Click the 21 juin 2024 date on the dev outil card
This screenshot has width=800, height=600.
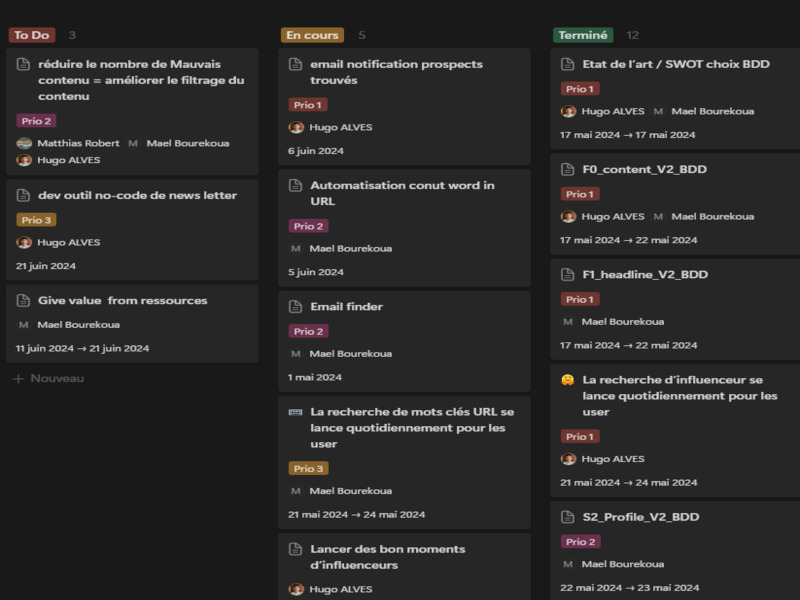(x=46, y=266)
